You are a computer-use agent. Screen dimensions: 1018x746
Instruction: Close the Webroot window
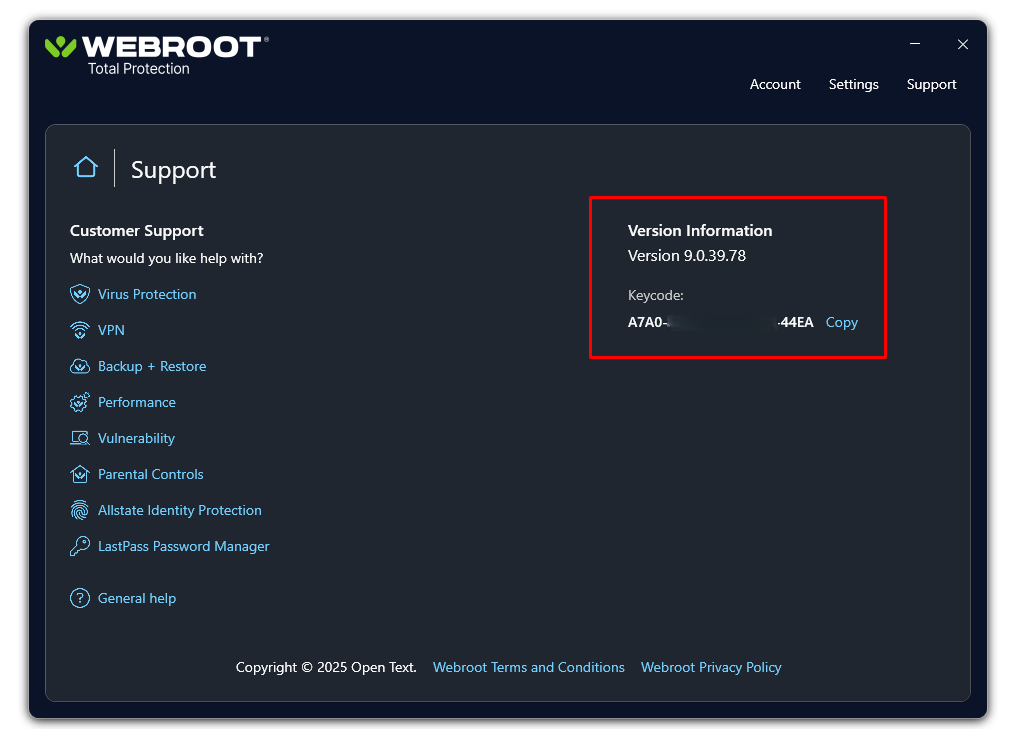[963, 44]
